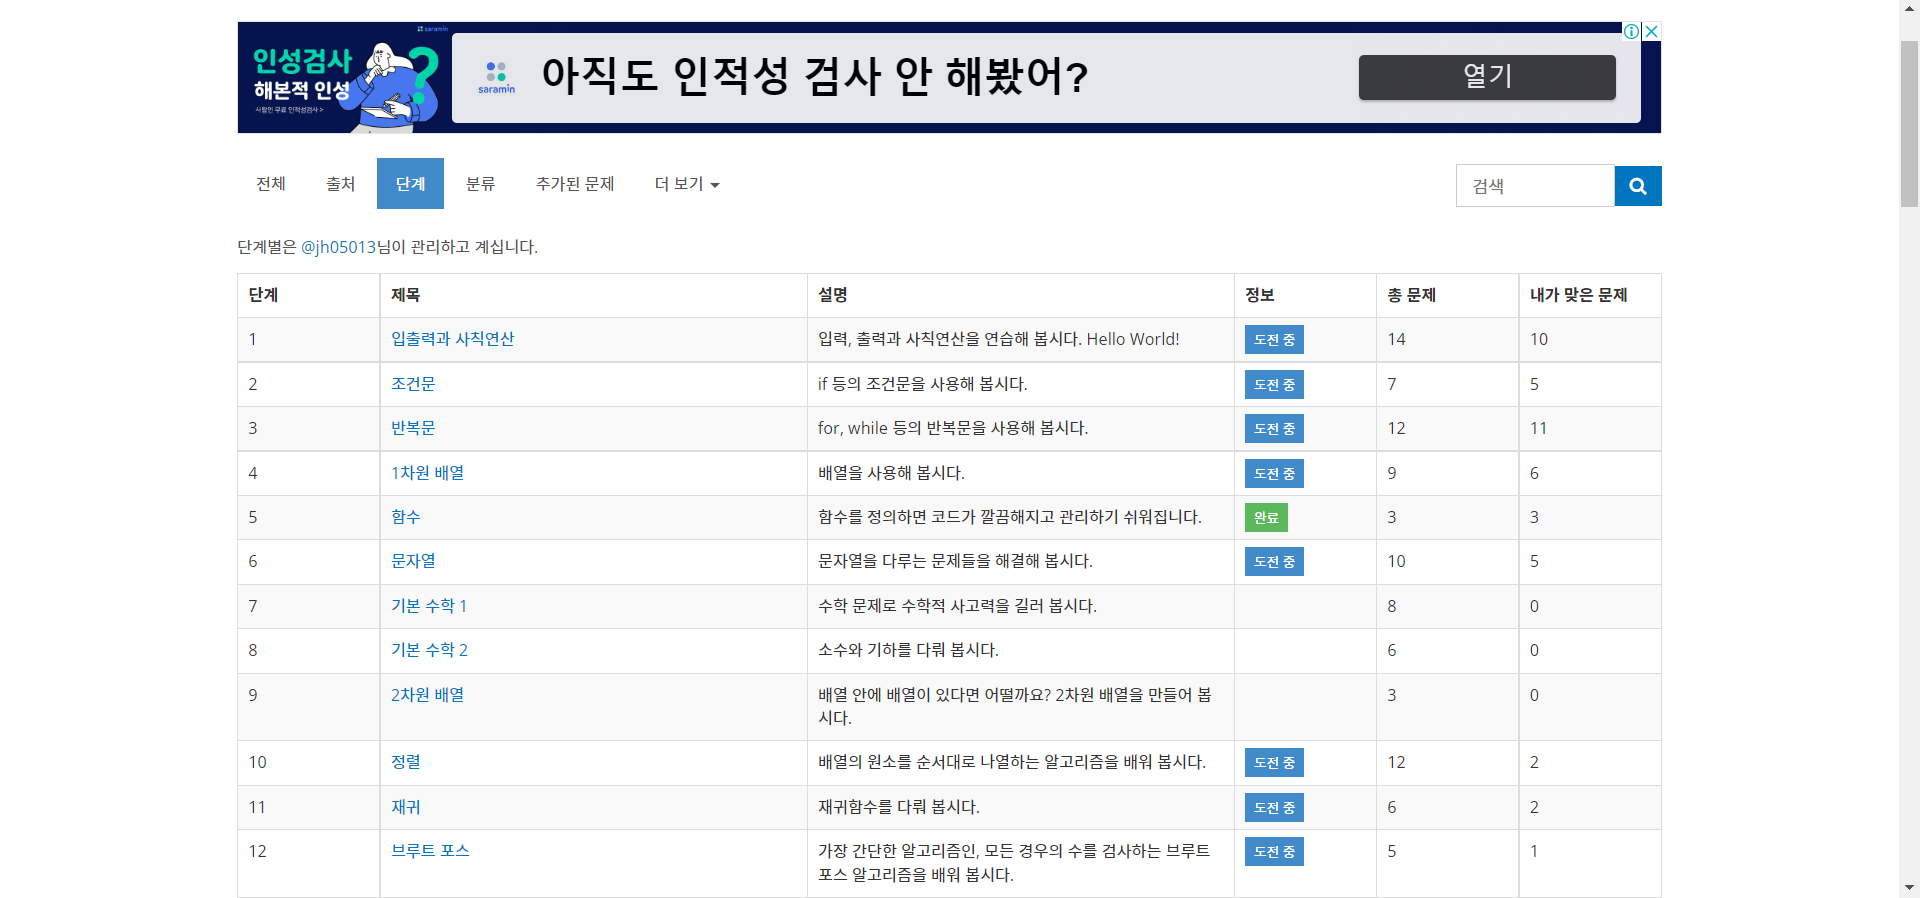Click '소수와 기하를 다뤄 봅시다.' description
The width and height of the screenshot is (1920, 898).
click(x=908, y=650)
